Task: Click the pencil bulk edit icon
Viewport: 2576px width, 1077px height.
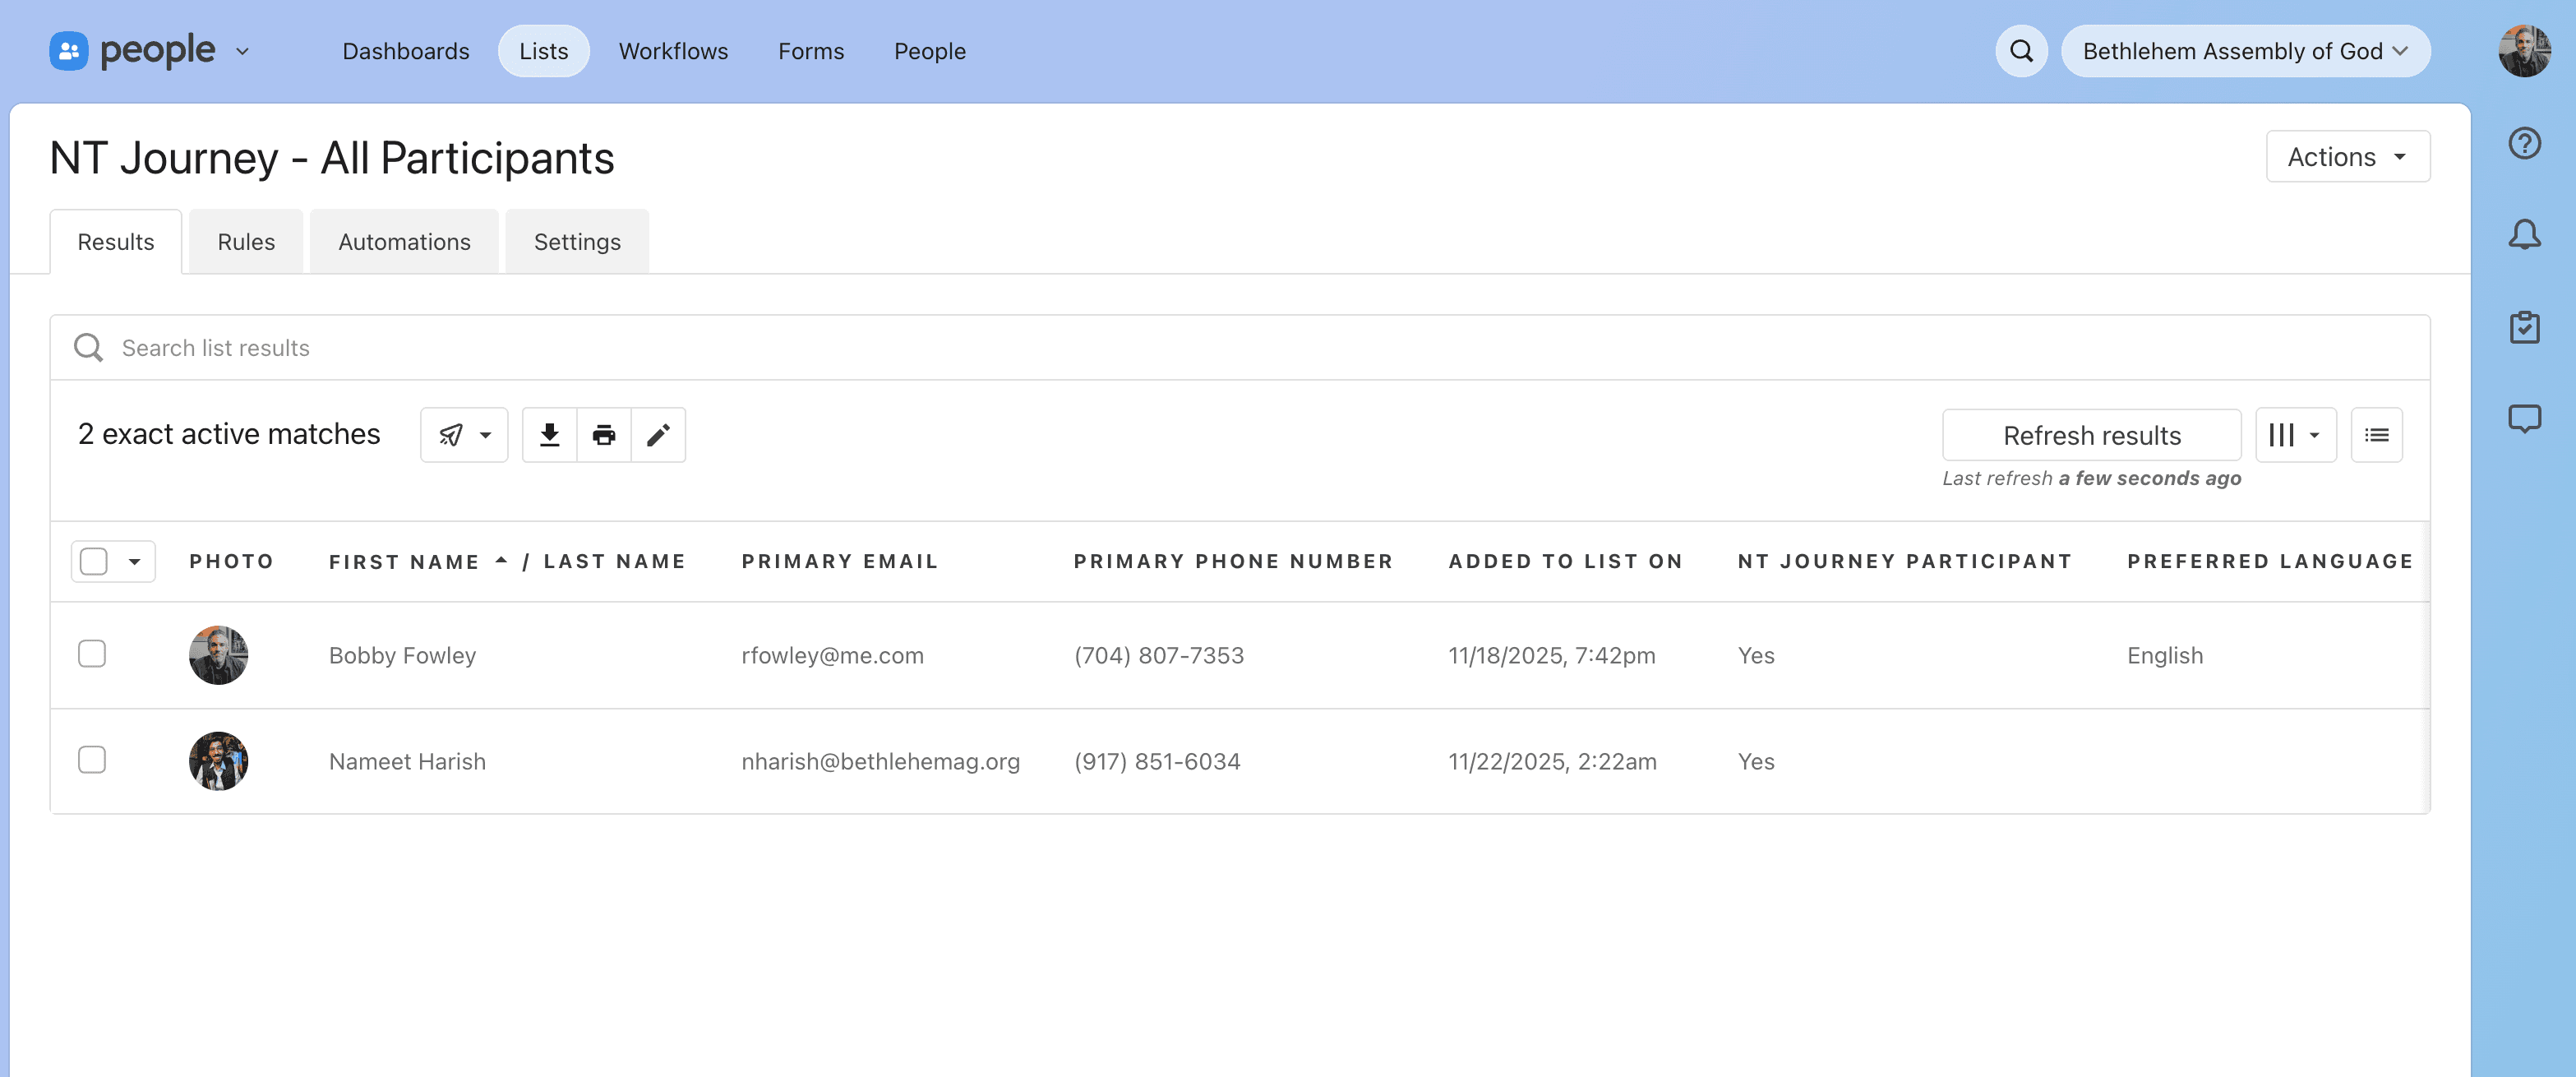Action: pyautogui.click(x=658, y=435)
